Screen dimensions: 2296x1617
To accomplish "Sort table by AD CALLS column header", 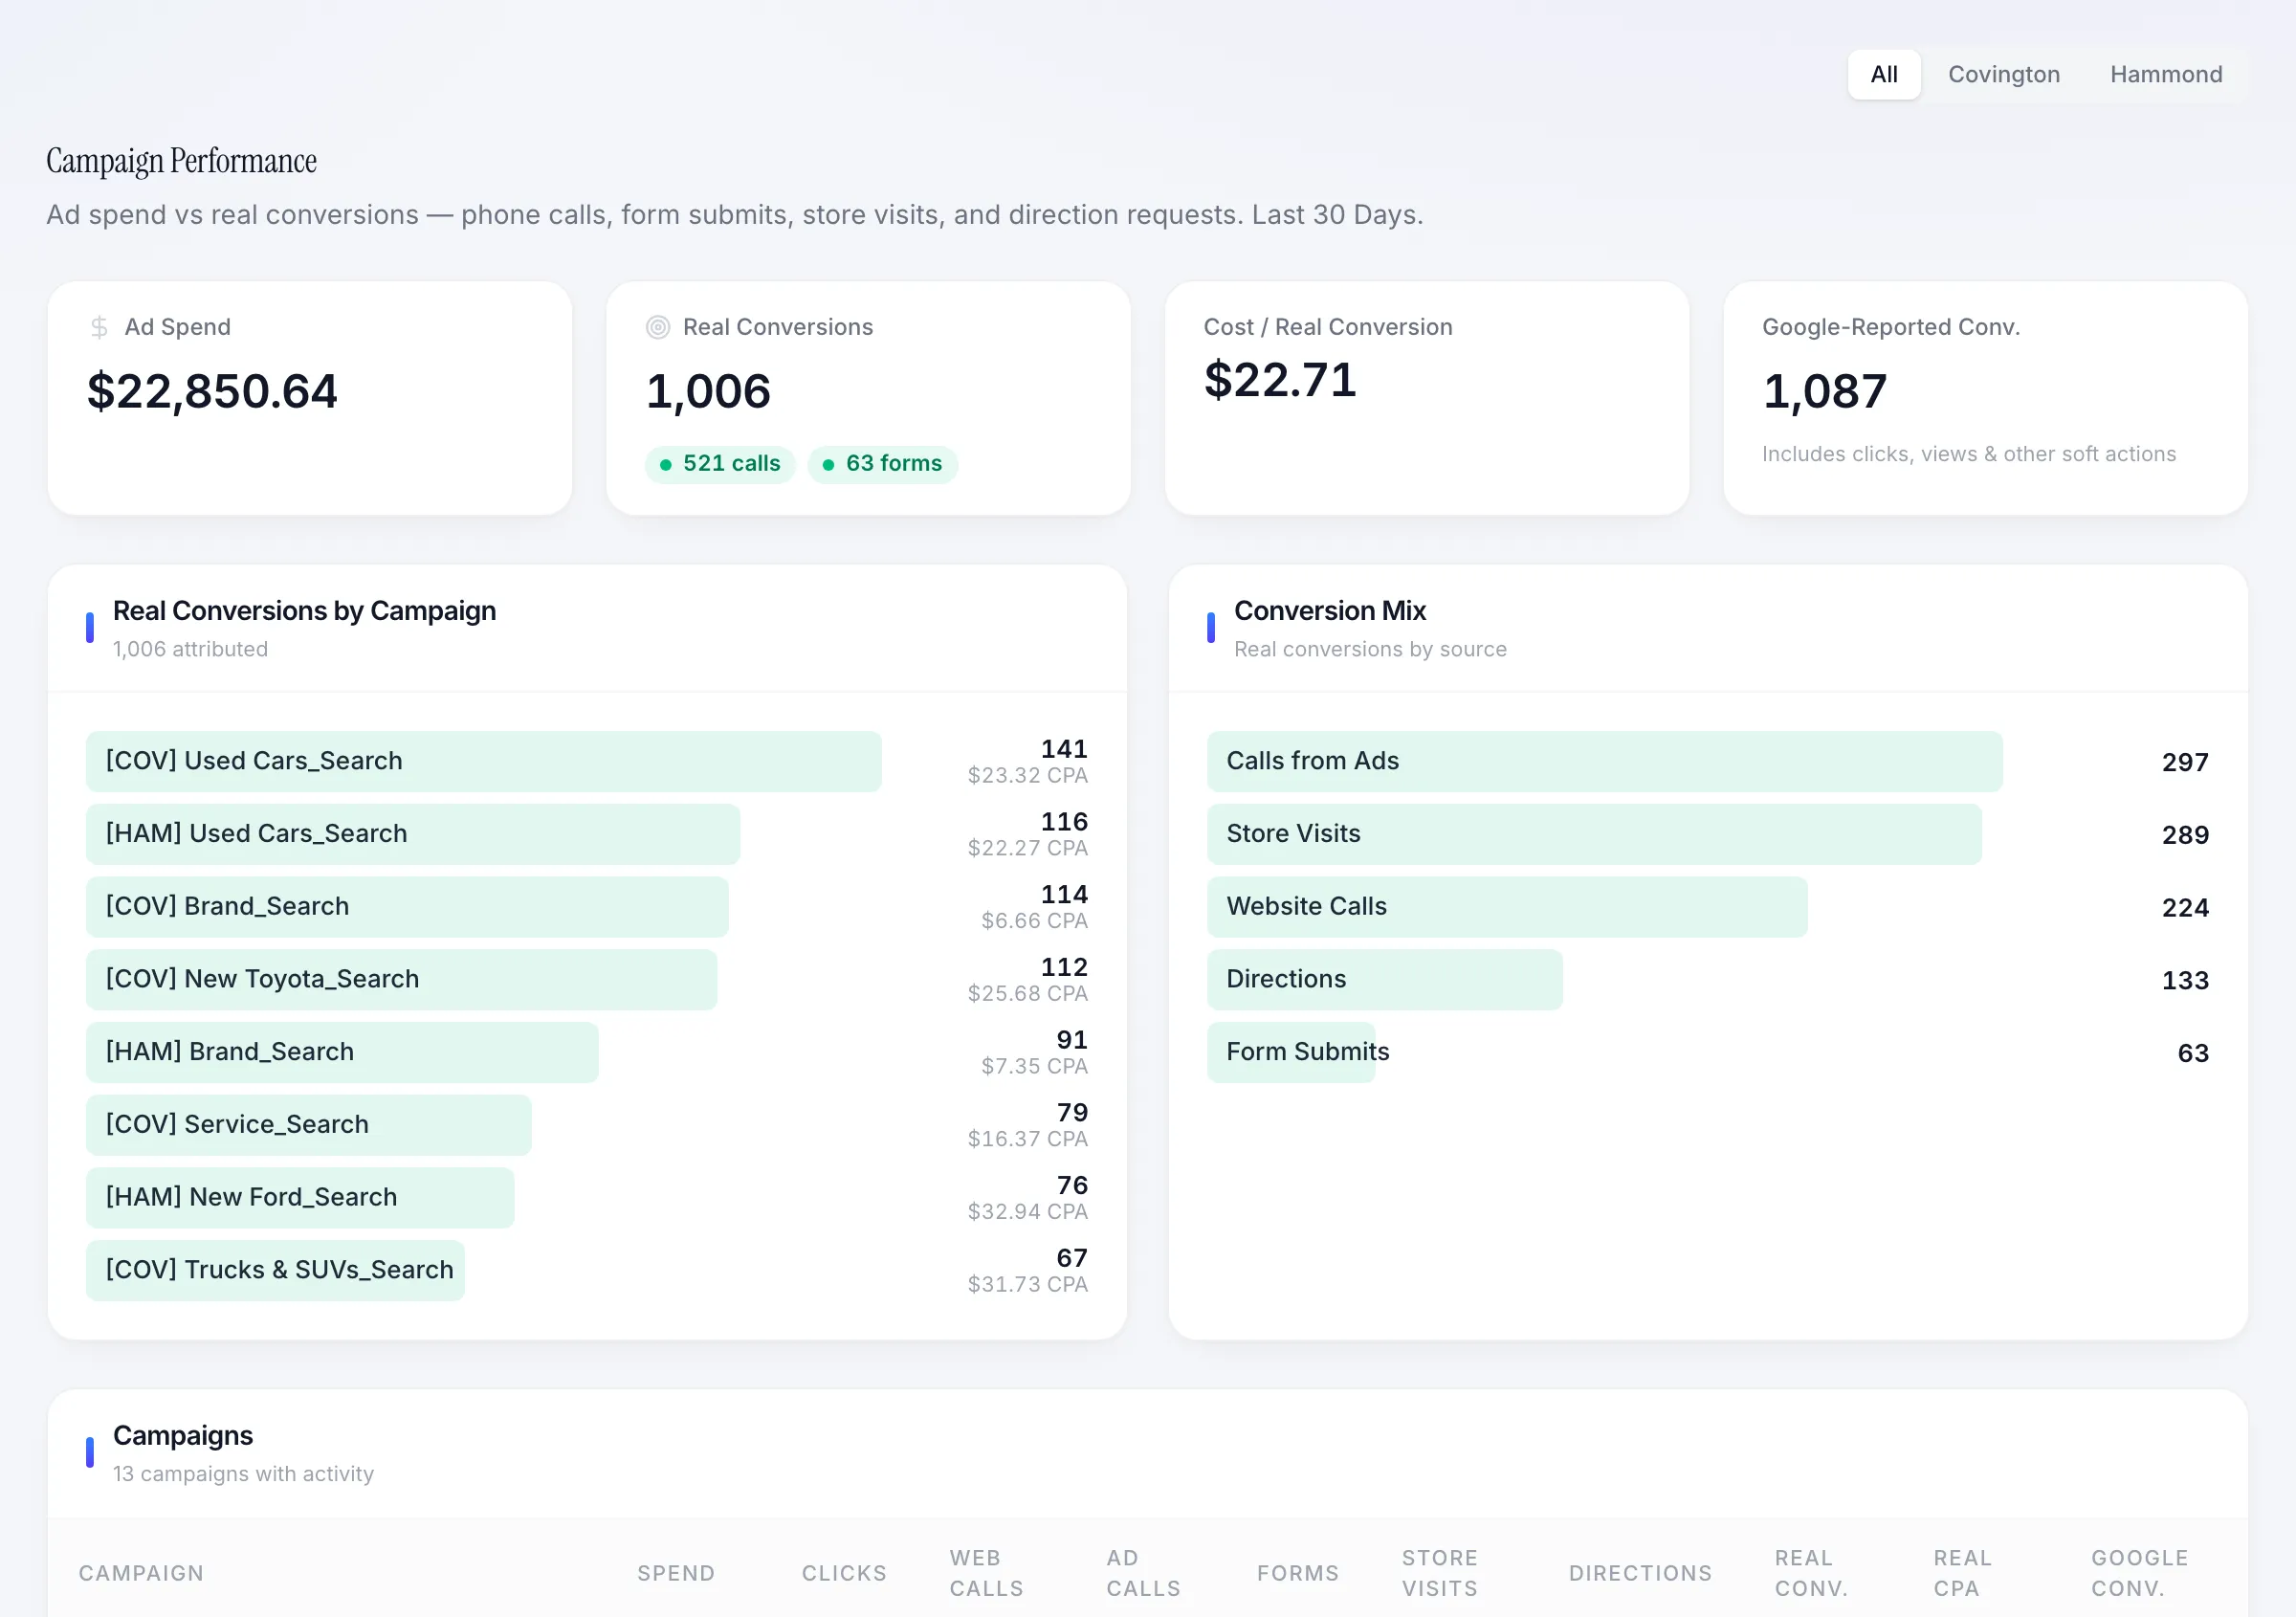I will click(1143, 1573).
